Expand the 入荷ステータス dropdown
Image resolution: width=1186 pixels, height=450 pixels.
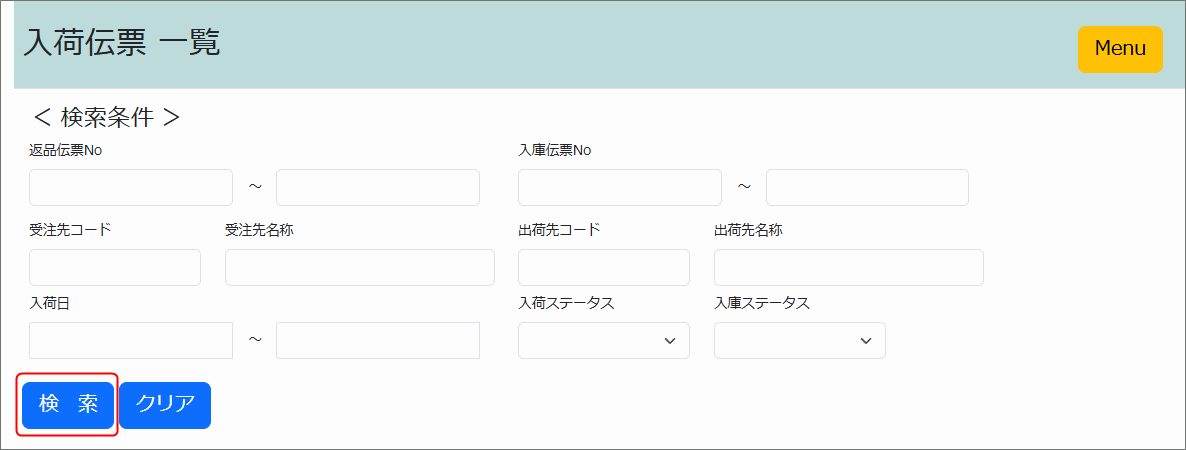coord(603,341)
